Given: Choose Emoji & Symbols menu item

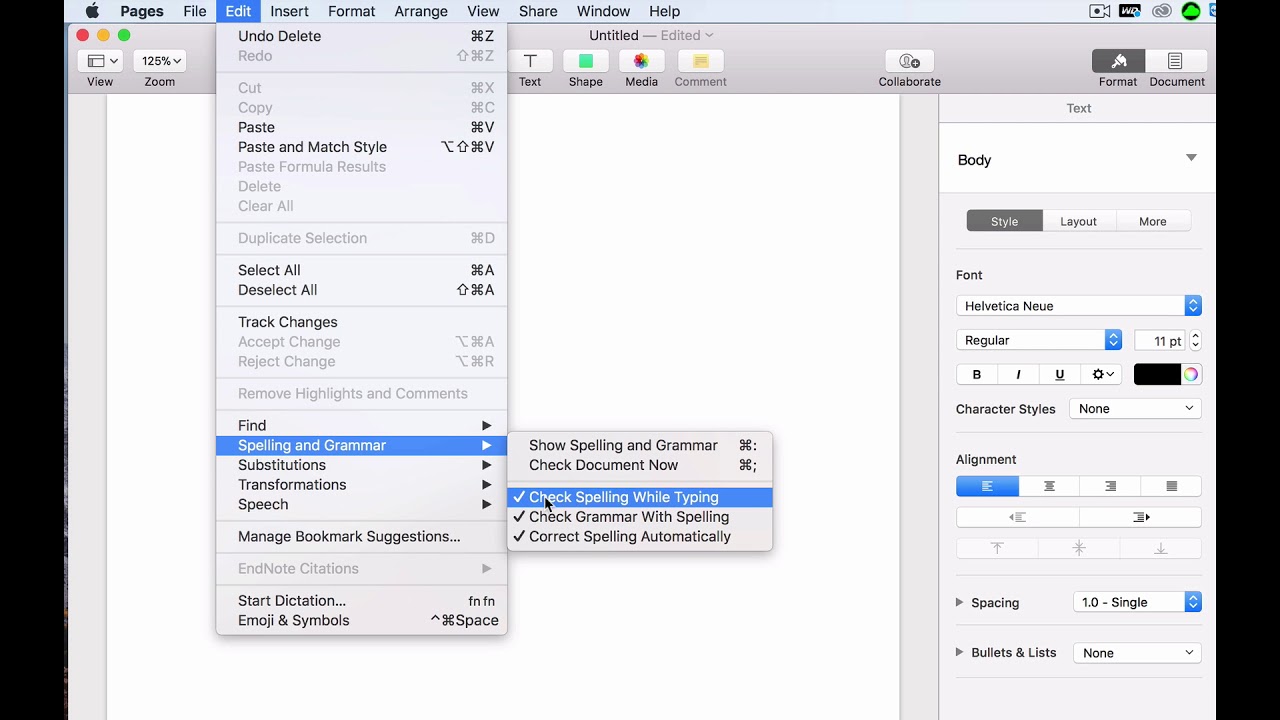Looking at the screenshot, I should point(362,621).
